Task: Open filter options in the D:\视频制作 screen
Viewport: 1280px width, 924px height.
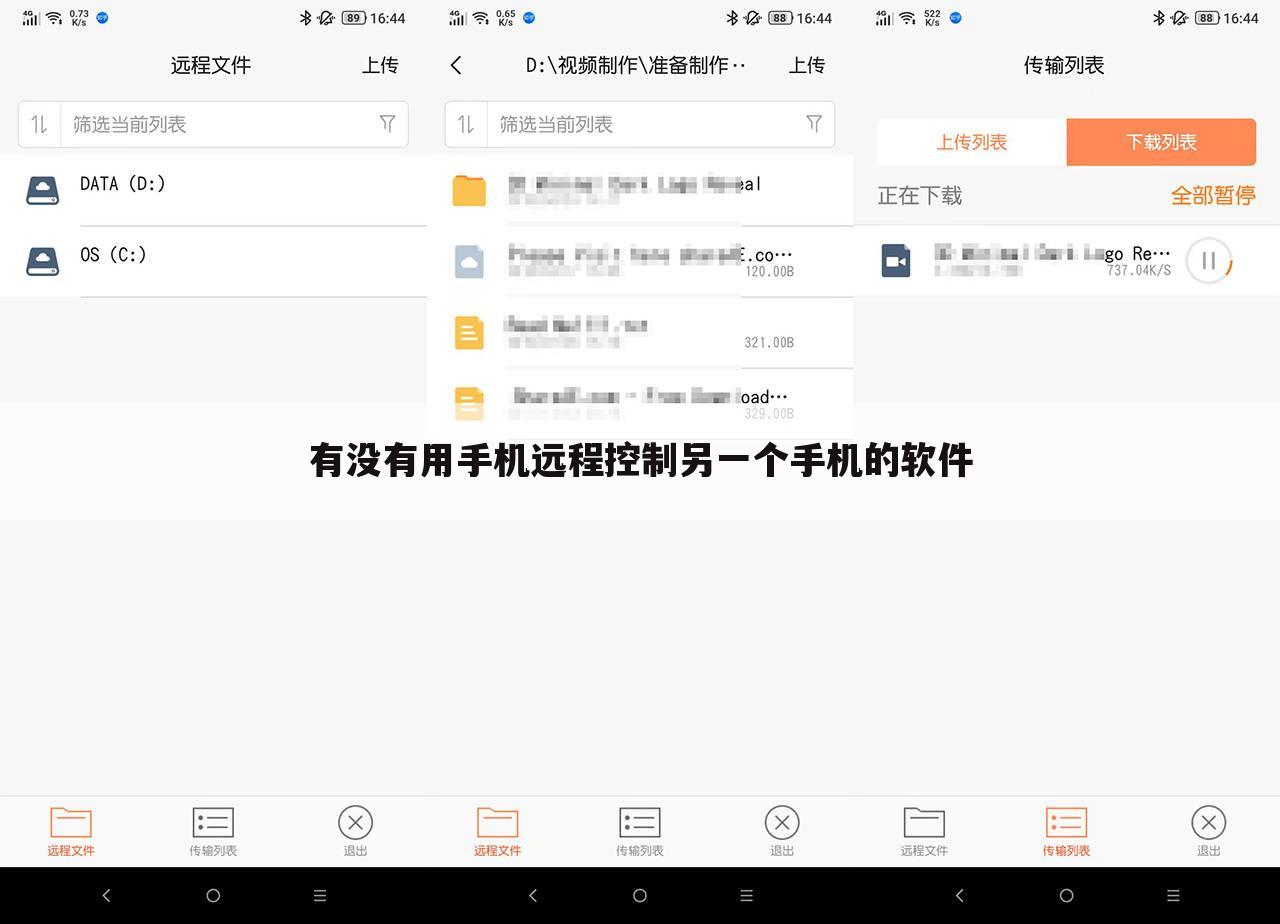Action: click(x=814, y=123)
